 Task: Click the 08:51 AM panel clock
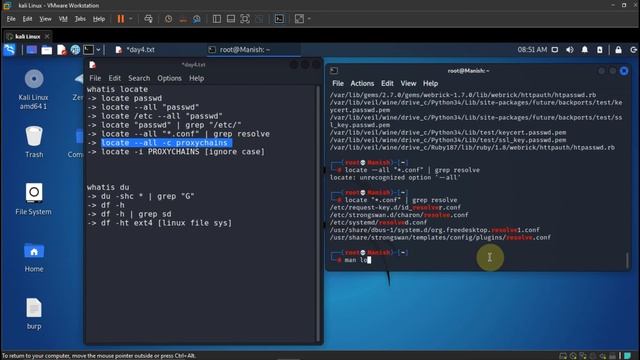click(x=532, y=50)
